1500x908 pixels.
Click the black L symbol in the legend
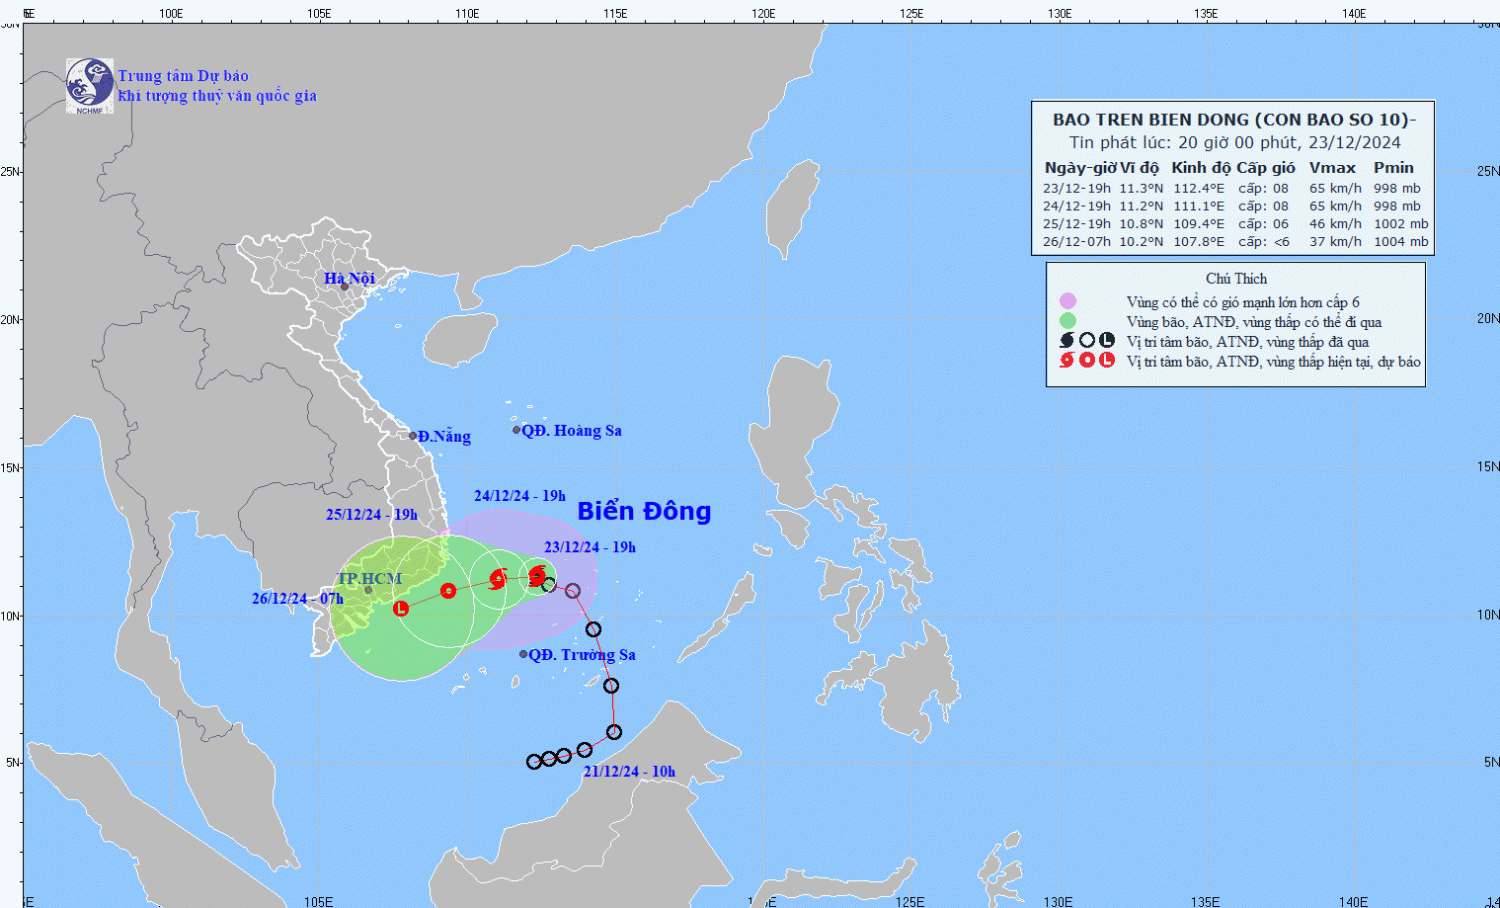tap(1107, 341)
